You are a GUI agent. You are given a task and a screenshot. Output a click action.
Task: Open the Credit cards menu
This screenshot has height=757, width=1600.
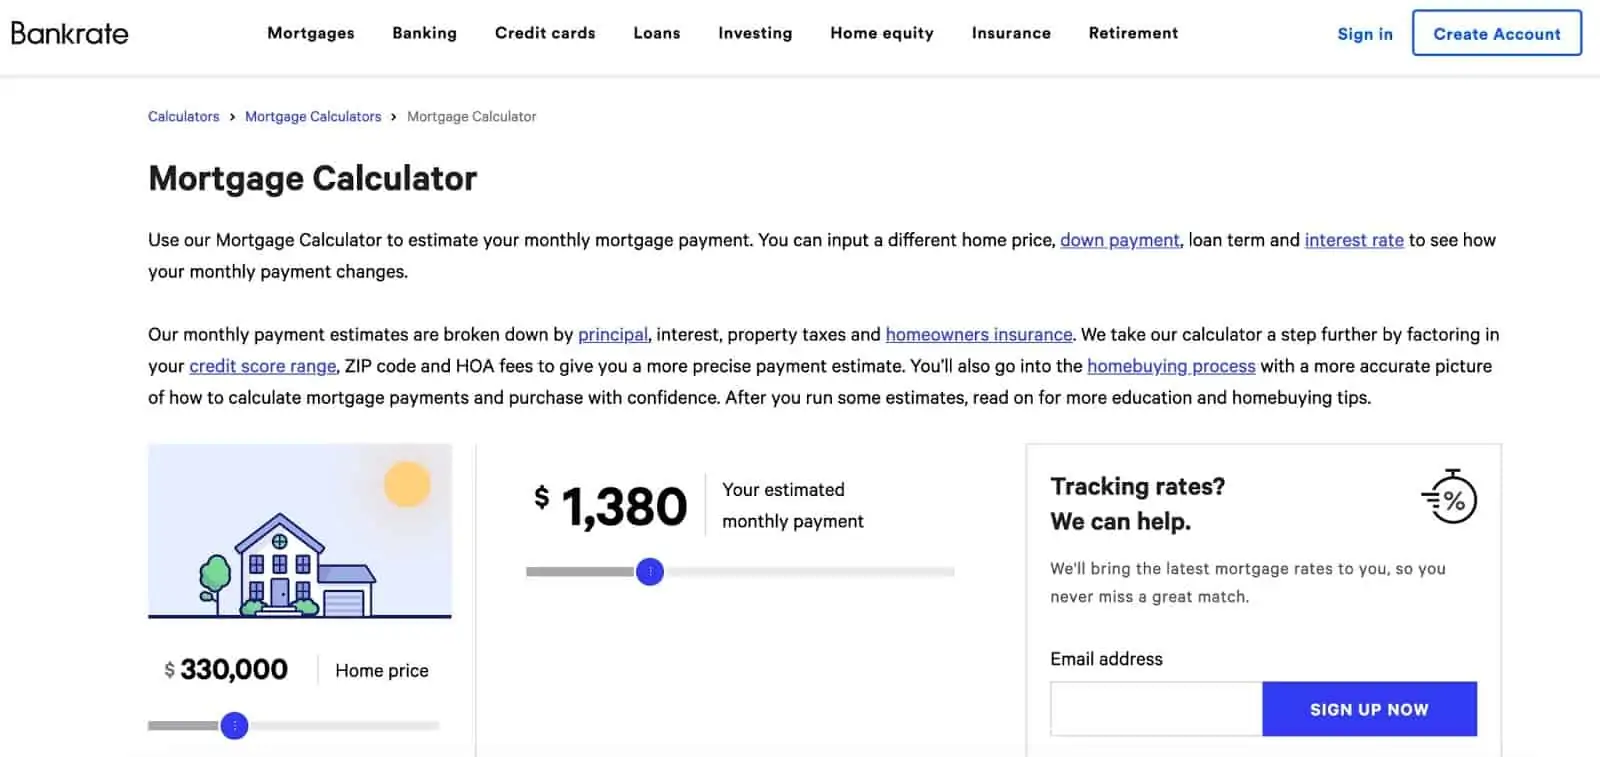click(x=545, y=33)
